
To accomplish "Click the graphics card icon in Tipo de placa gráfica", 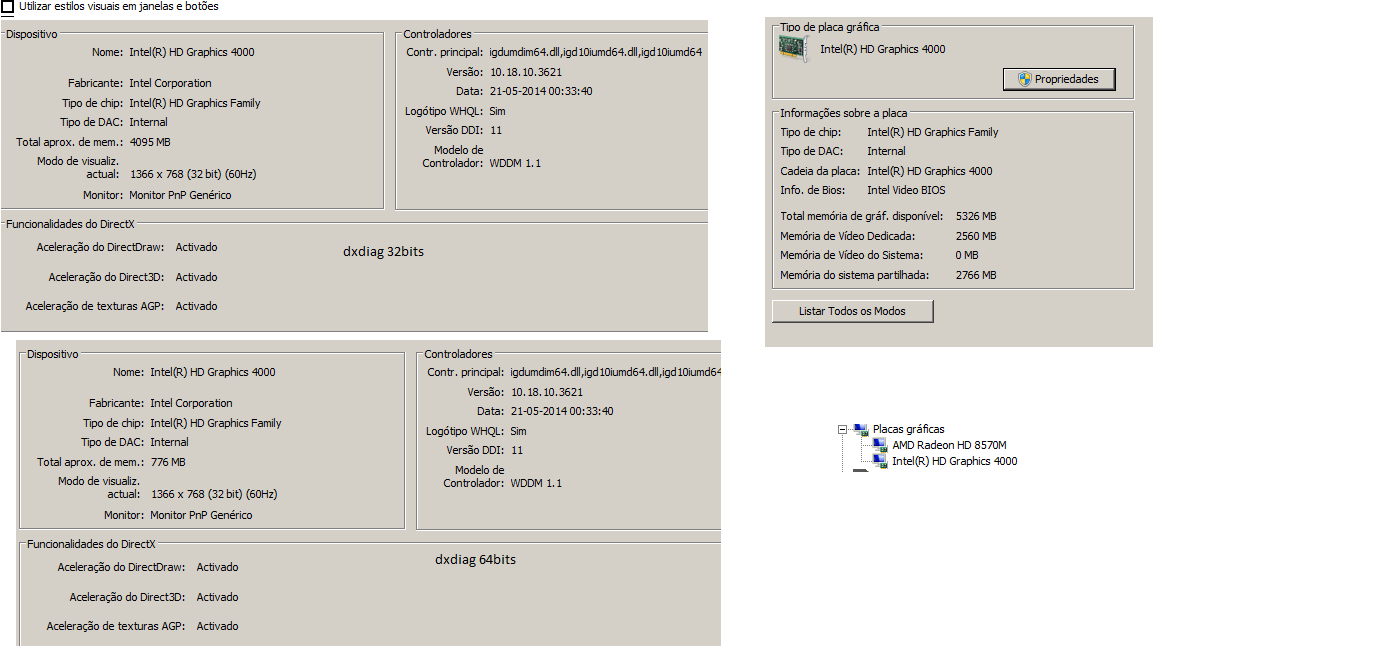I will (793, 46).
